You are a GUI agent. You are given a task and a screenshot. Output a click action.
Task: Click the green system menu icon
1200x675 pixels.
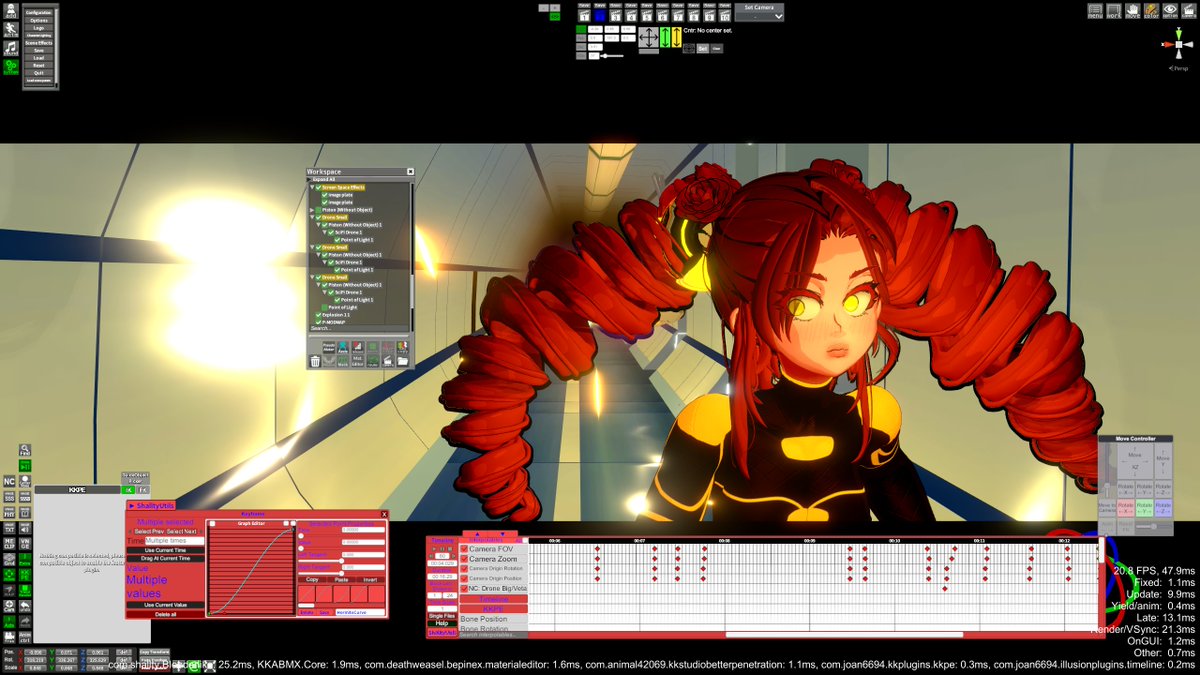coord(11,67)
